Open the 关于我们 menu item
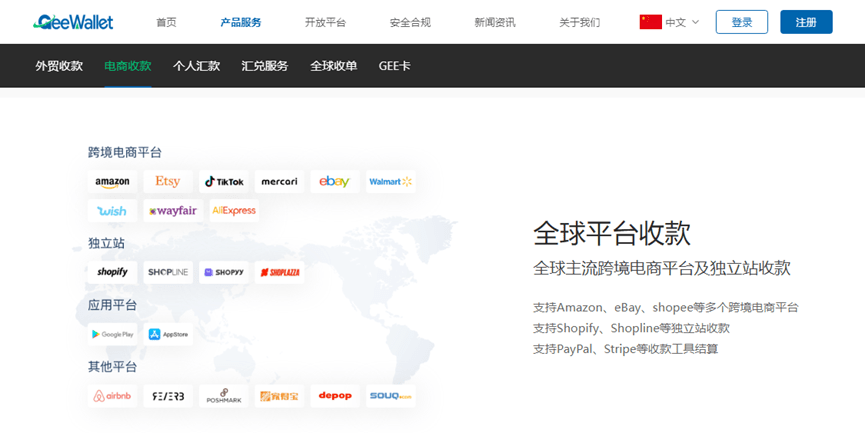This screenshot has height=433, width=865. (x=579, y=23)
